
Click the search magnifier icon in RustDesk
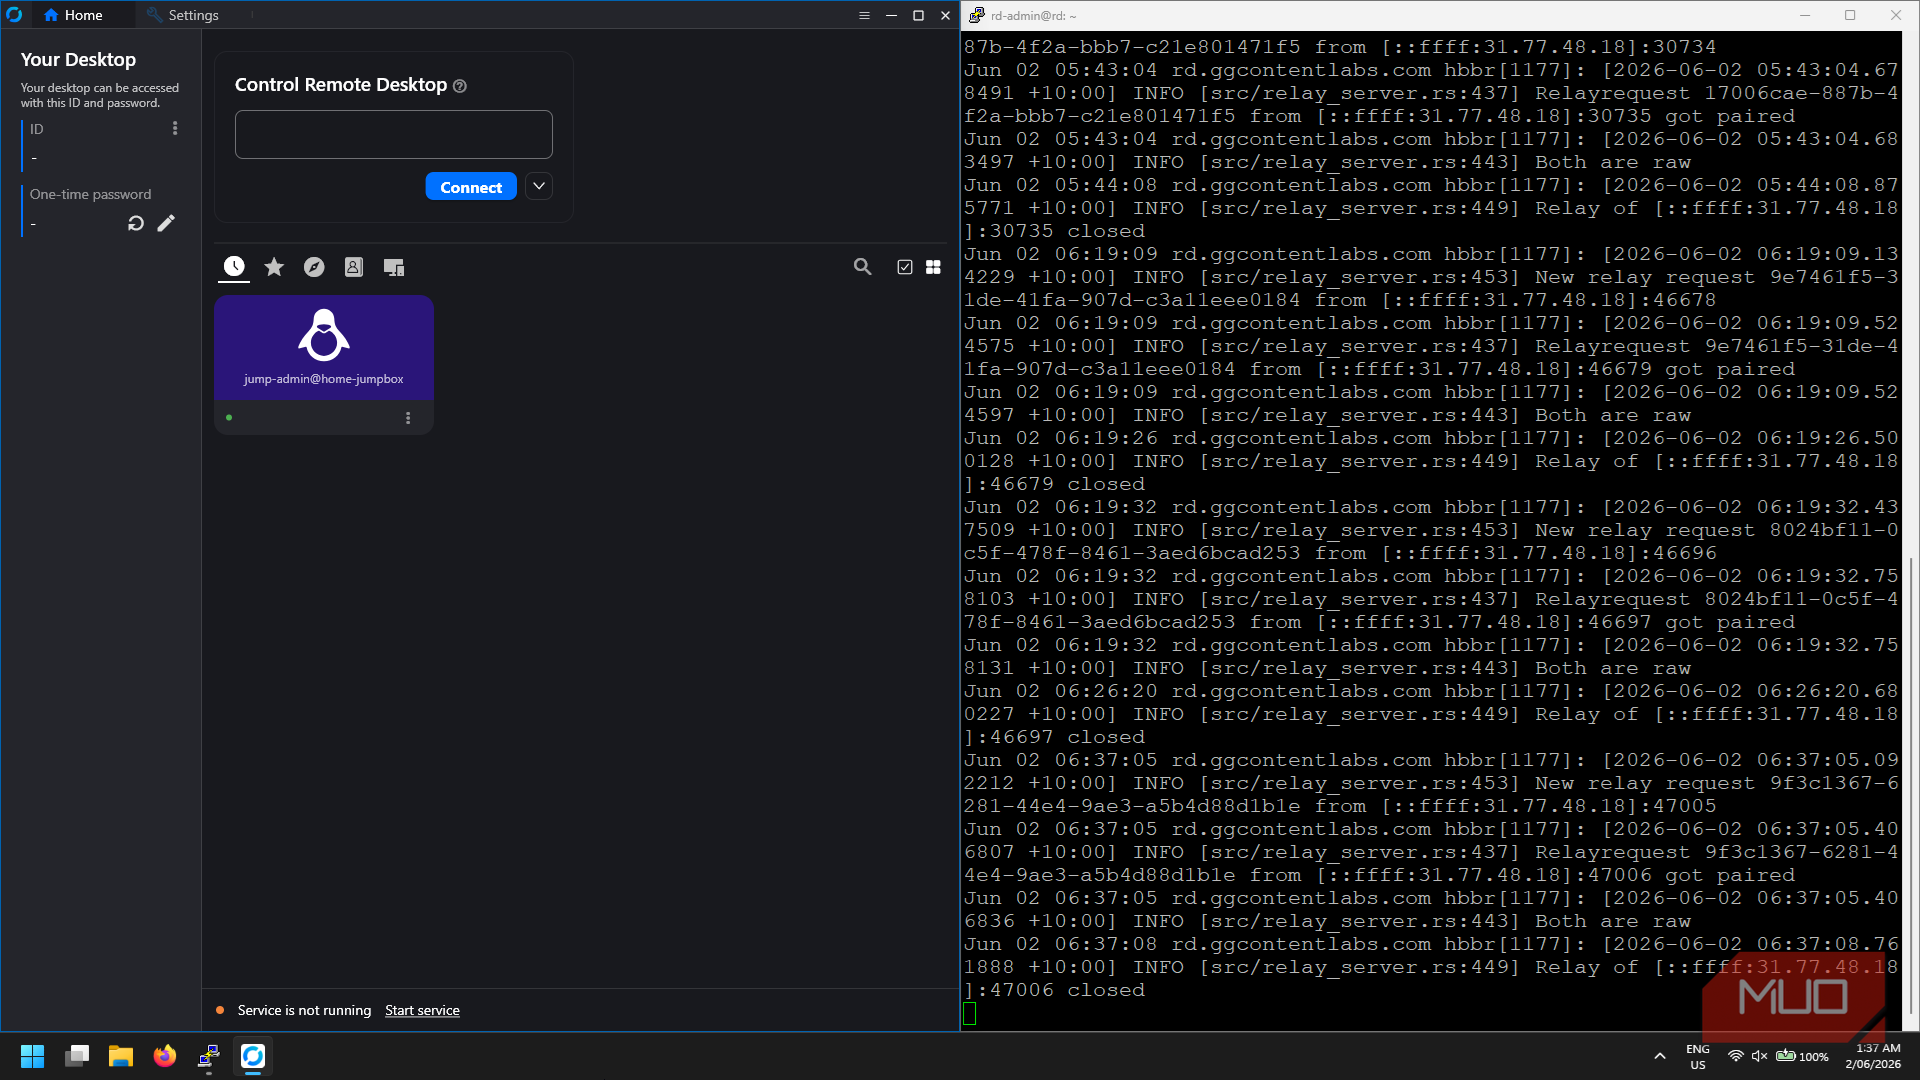862,267
